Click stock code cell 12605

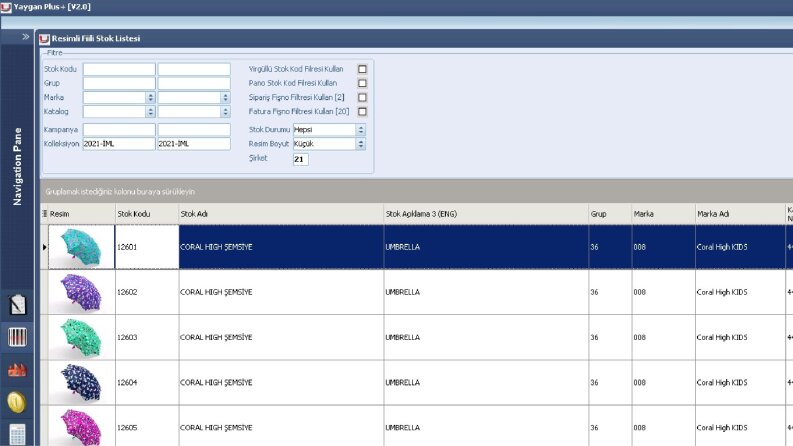click(x=147, y=427)
